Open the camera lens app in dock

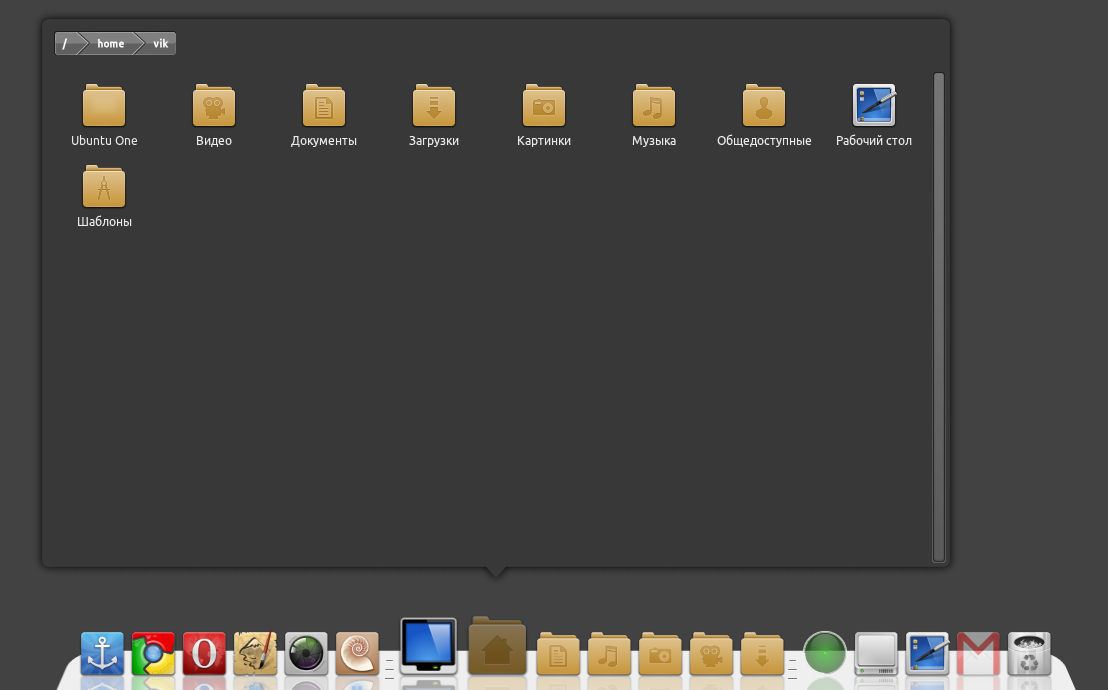[x=306, y=653]
